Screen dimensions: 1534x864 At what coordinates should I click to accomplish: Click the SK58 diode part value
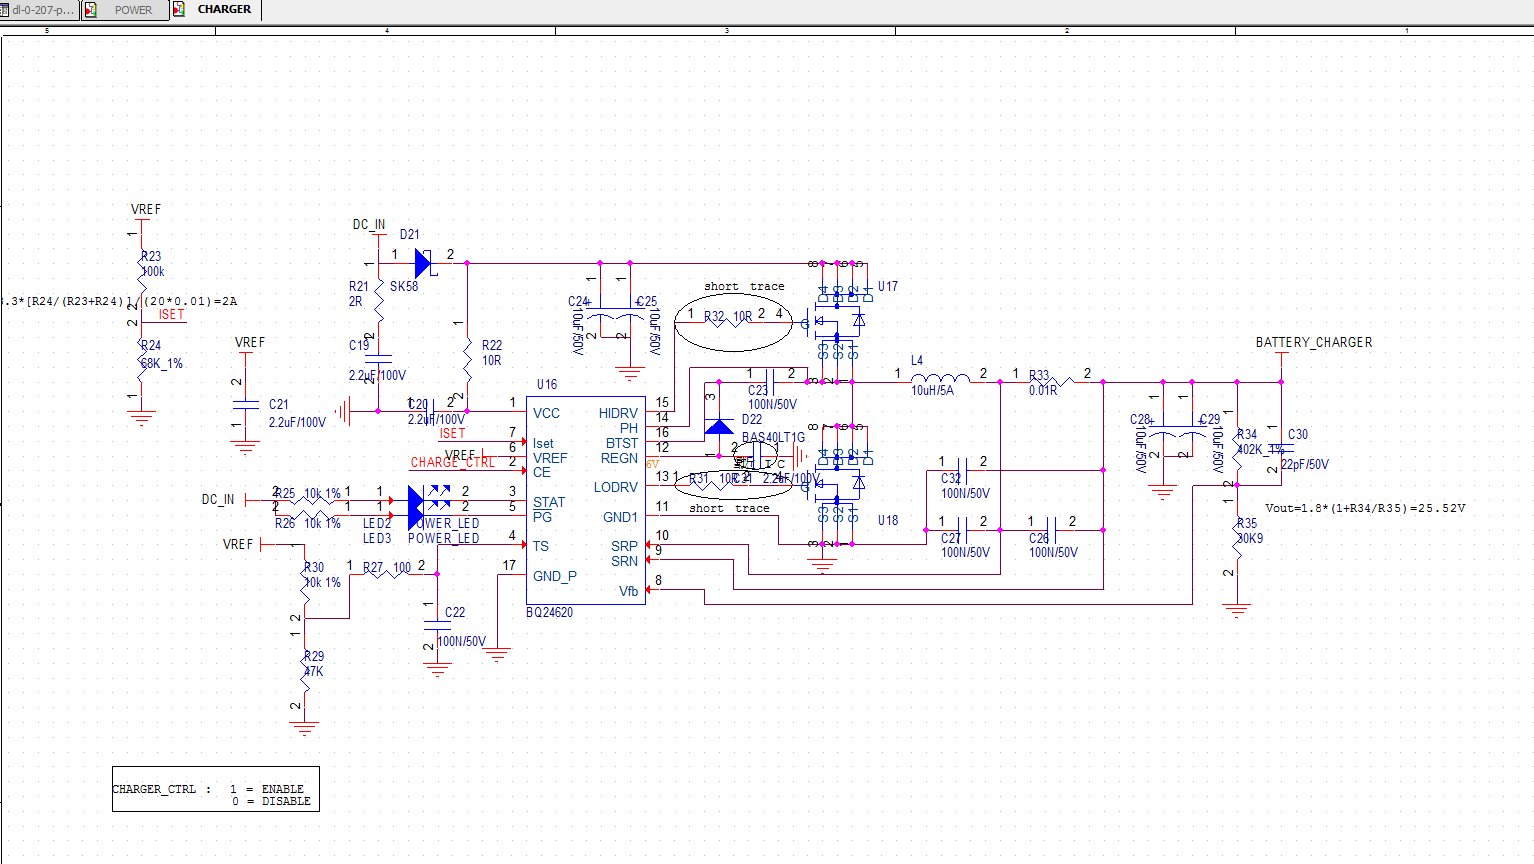click(404, 286)
